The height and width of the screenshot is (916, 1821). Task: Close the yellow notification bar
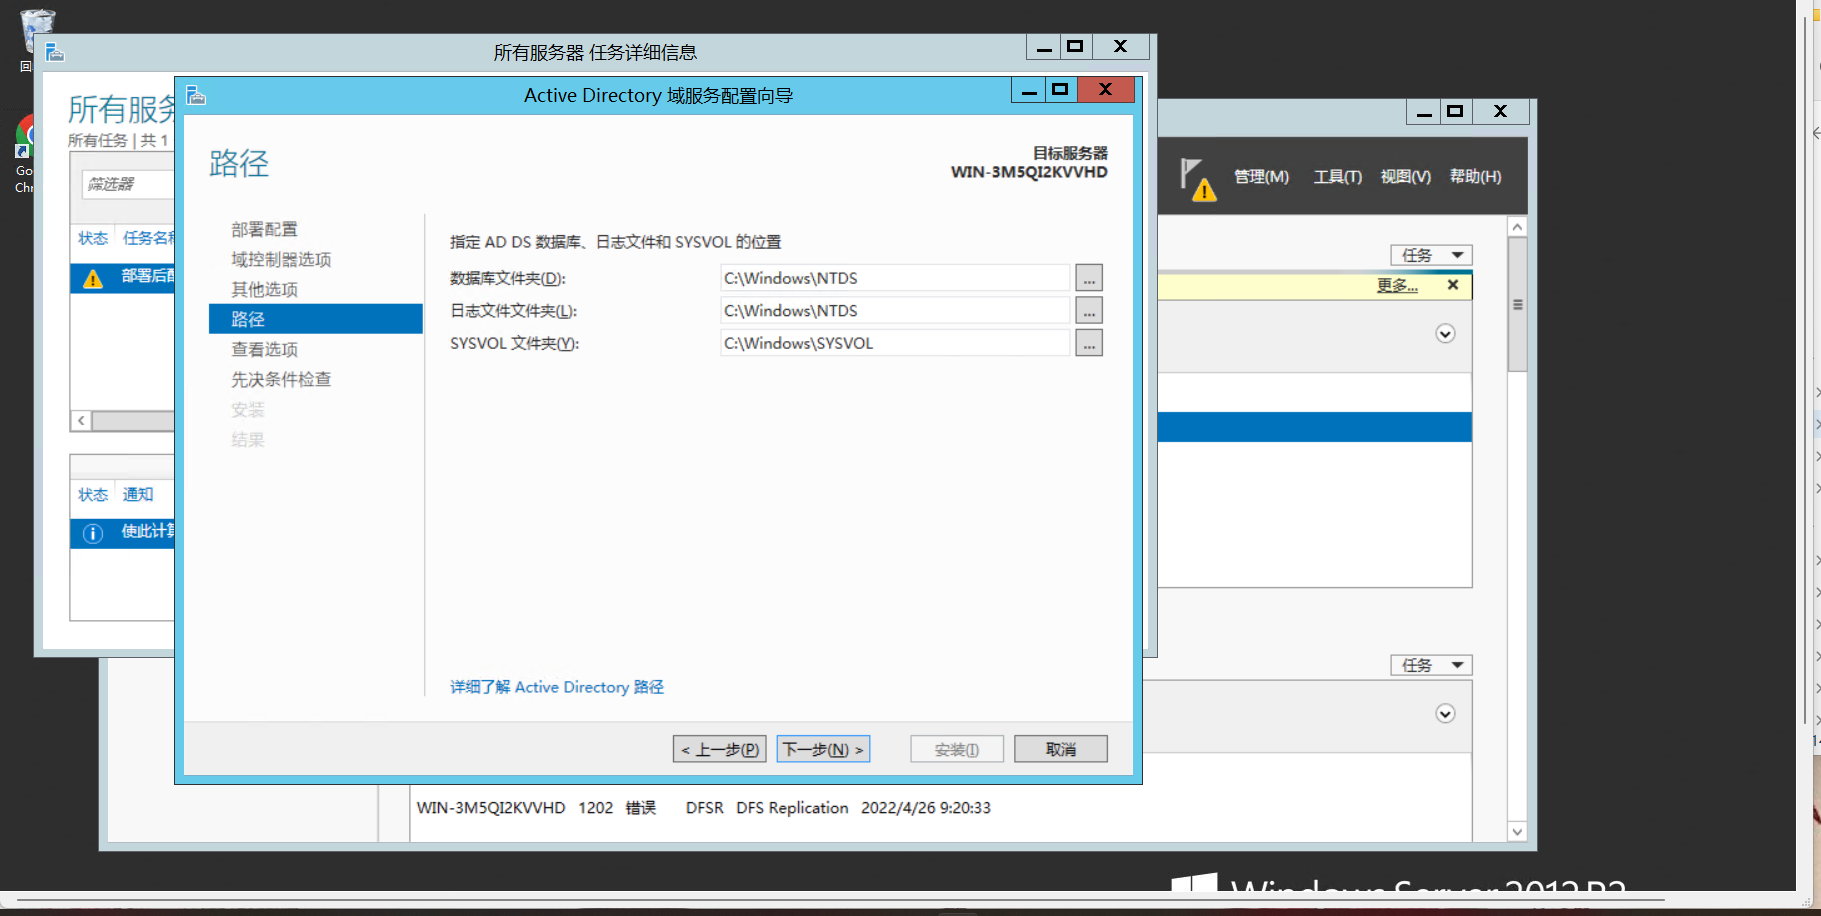[x=1453, y=285]
